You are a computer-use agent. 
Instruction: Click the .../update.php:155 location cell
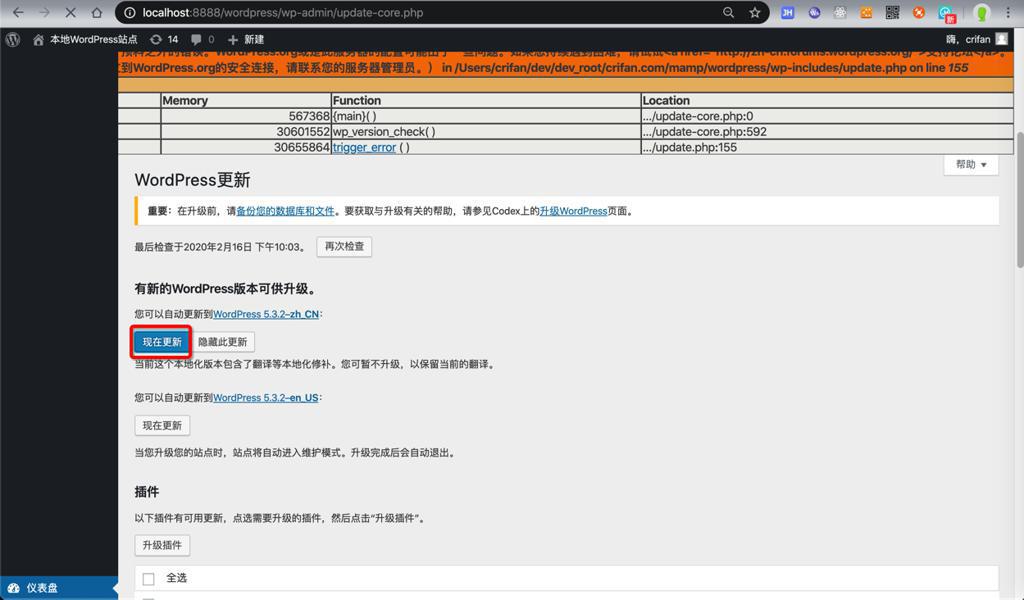pyautogui.click(x=827, y=148)
